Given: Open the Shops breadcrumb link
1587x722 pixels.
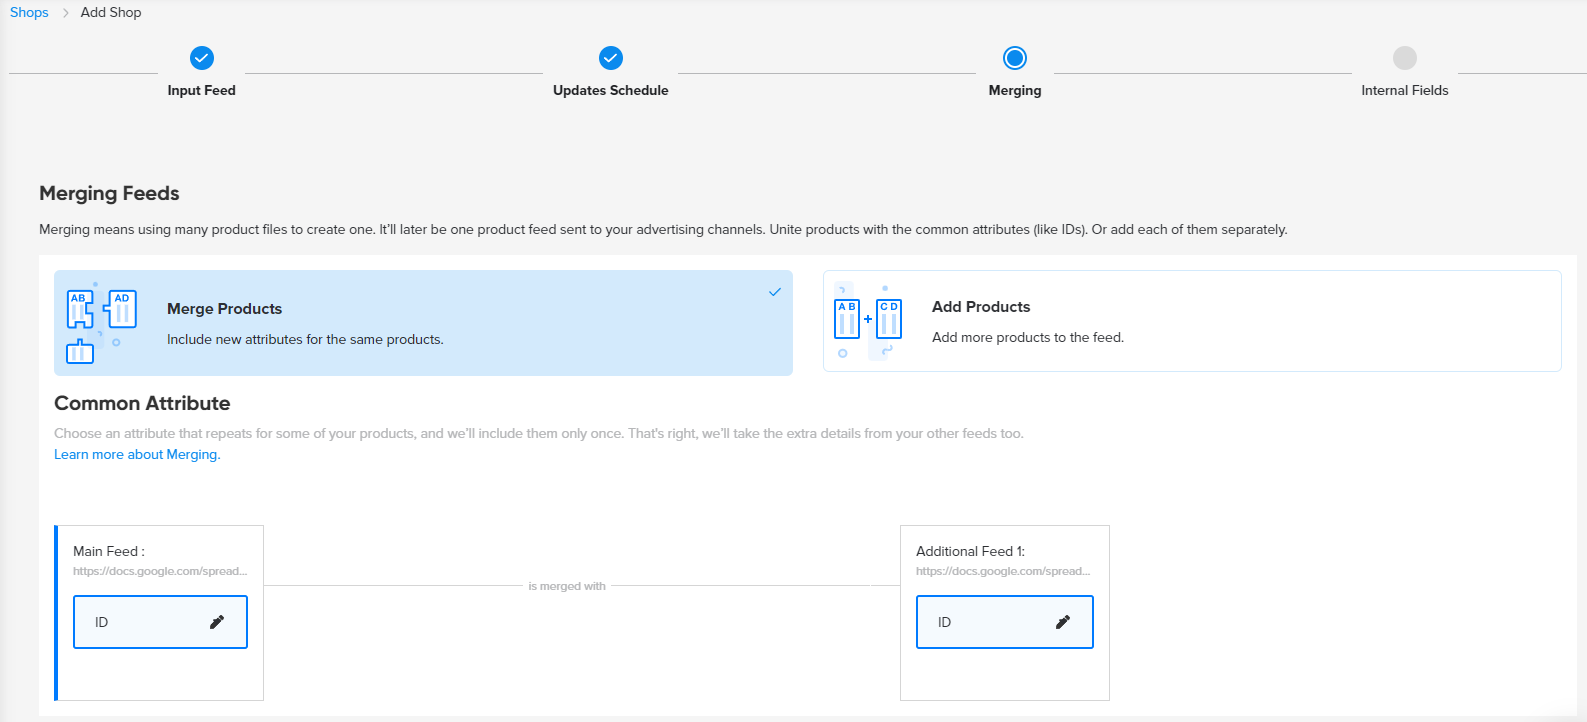Looking at the screenshot, I should coord(29,13).
